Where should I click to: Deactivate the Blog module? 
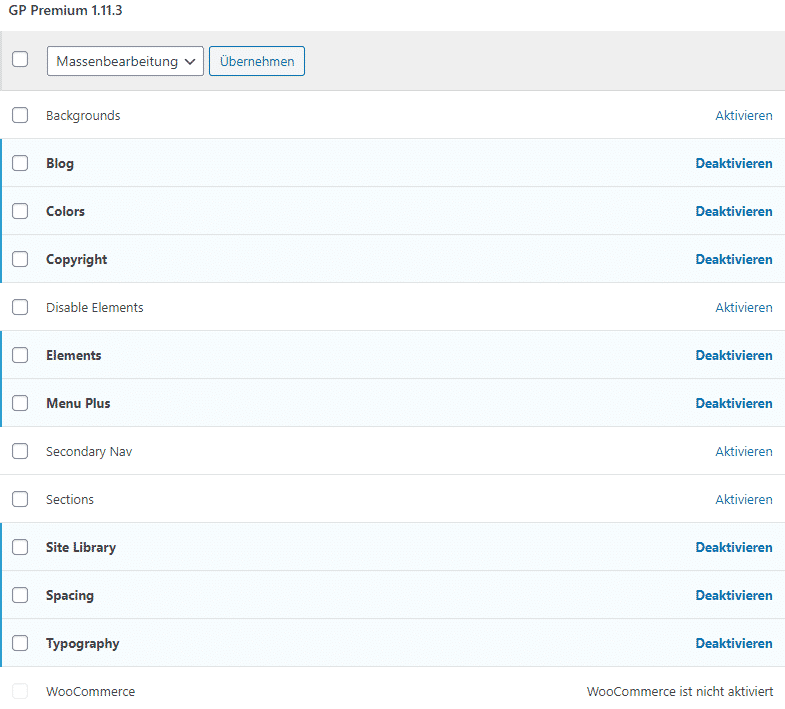point(734,164)
